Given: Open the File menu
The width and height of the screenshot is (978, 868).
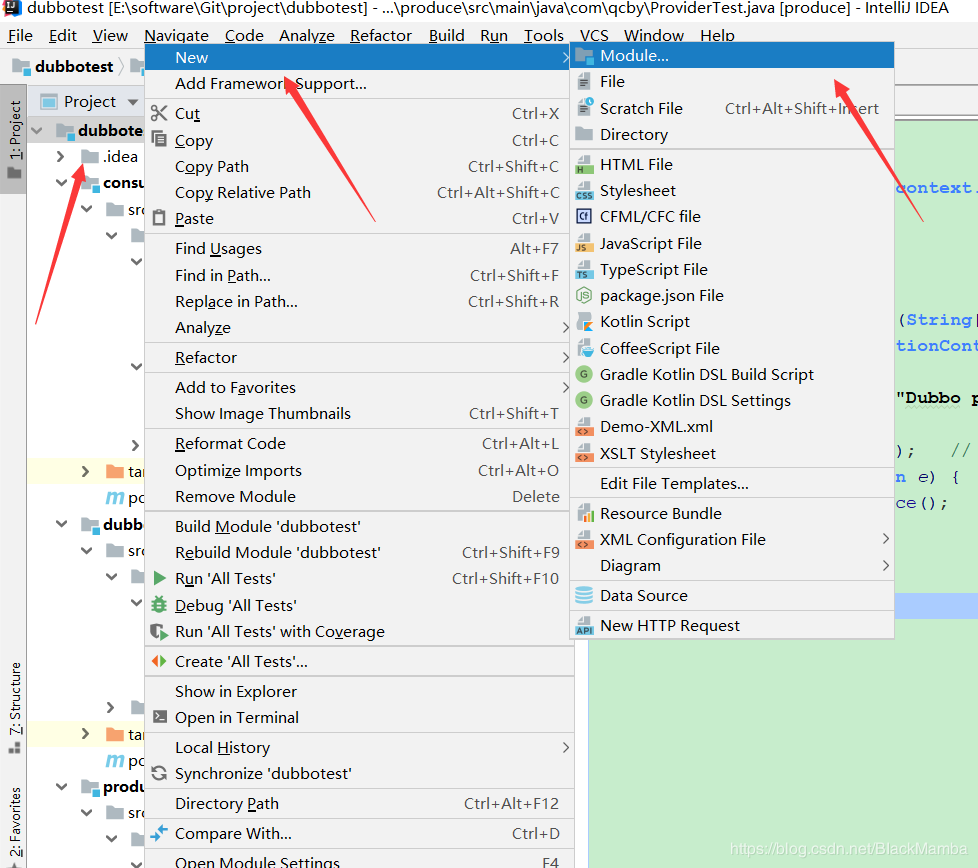Looking at the screenshot, I should pos(20,36).
